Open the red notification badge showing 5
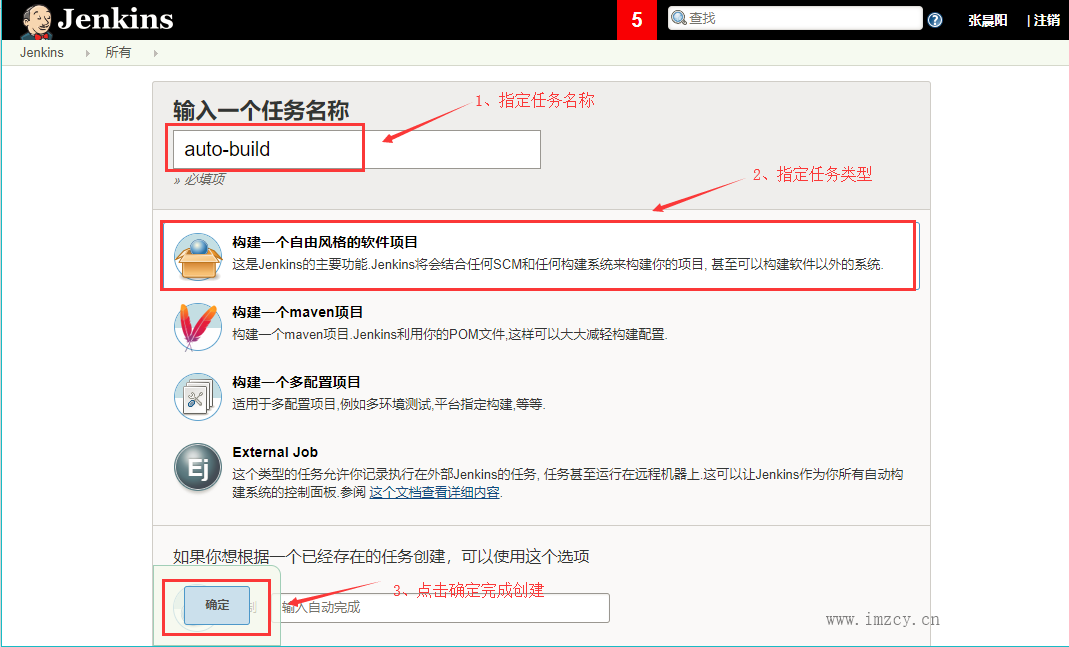Image resolution: width=1069 pixels, height=647 pixels. [x=637, y=20]
